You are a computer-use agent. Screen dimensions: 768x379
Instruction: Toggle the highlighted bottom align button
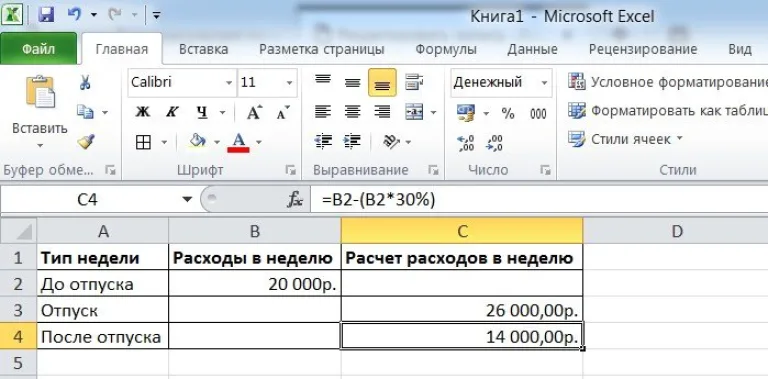pos(382,82)
